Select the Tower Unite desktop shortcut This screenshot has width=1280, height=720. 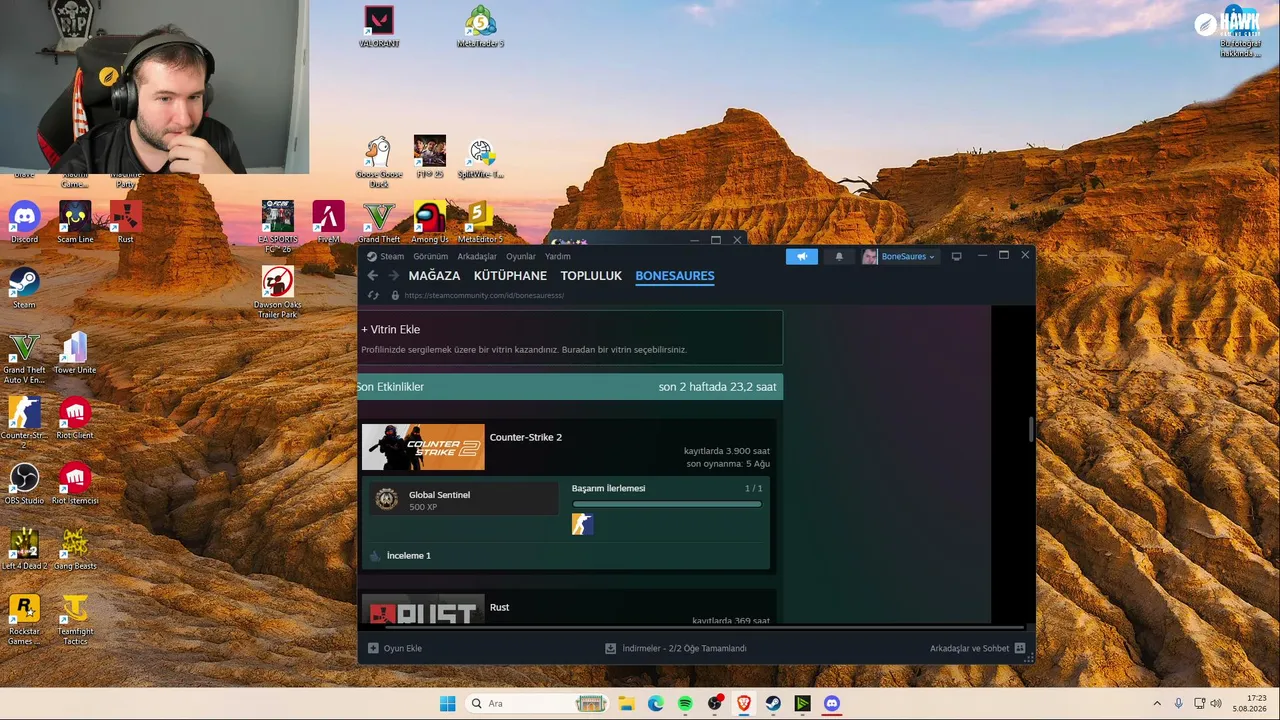pyautogui.click(x=75, y=353)
